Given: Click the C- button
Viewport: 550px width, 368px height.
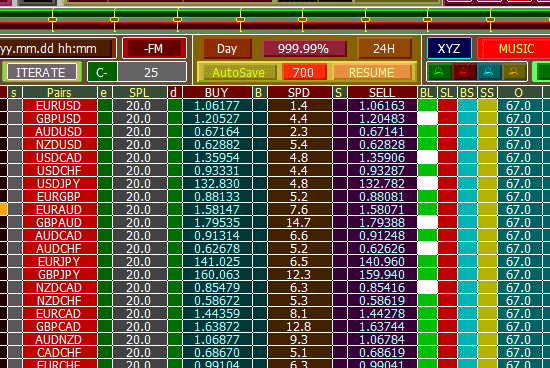Looking at the screenshot, I should click(102, 72).
